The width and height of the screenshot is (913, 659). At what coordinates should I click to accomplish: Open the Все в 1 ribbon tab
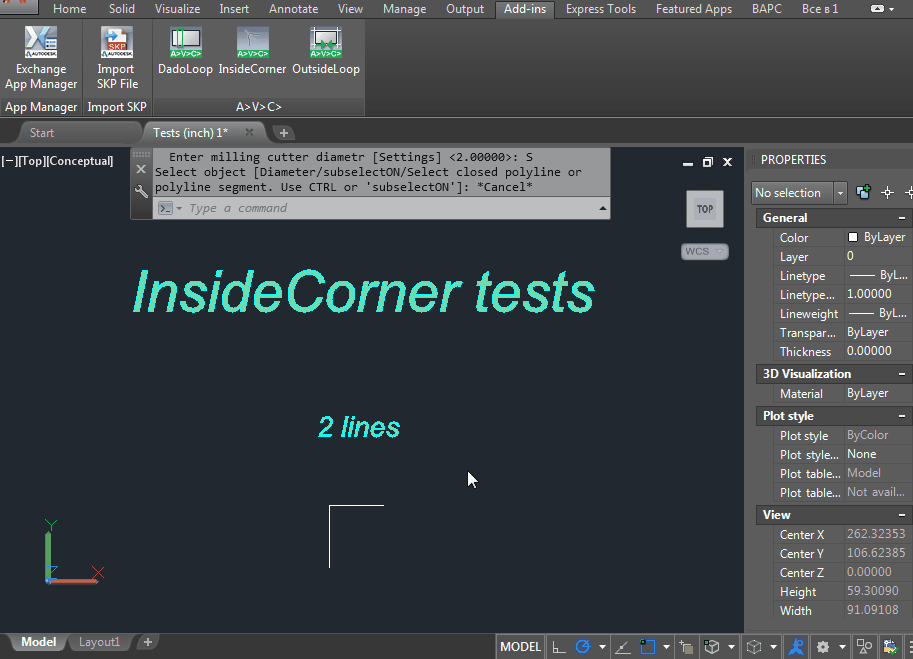820,9
